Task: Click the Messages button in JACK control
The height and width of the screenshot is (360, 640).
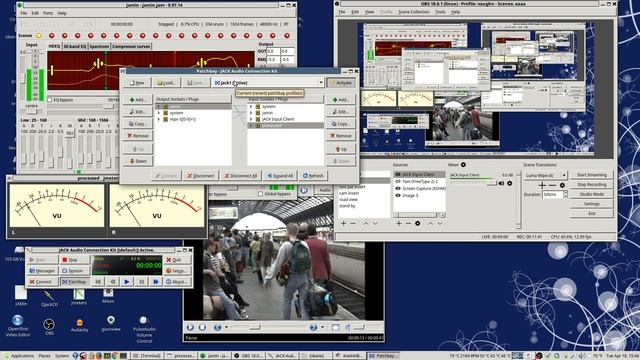Action: pos(42,271)
